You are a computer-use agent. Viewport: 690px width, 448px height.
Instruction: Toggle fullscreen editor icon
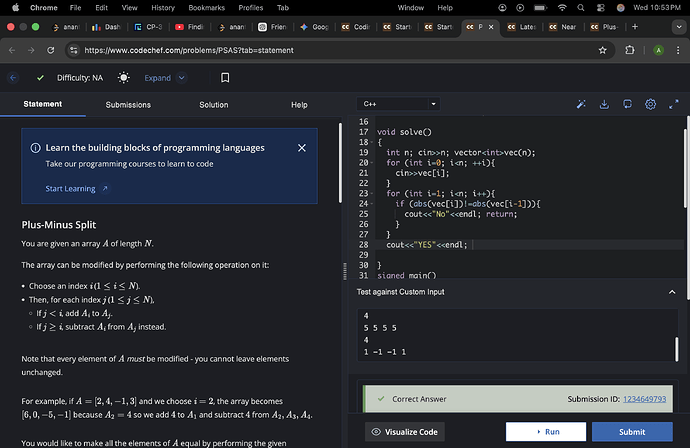(x=674, y=104)
